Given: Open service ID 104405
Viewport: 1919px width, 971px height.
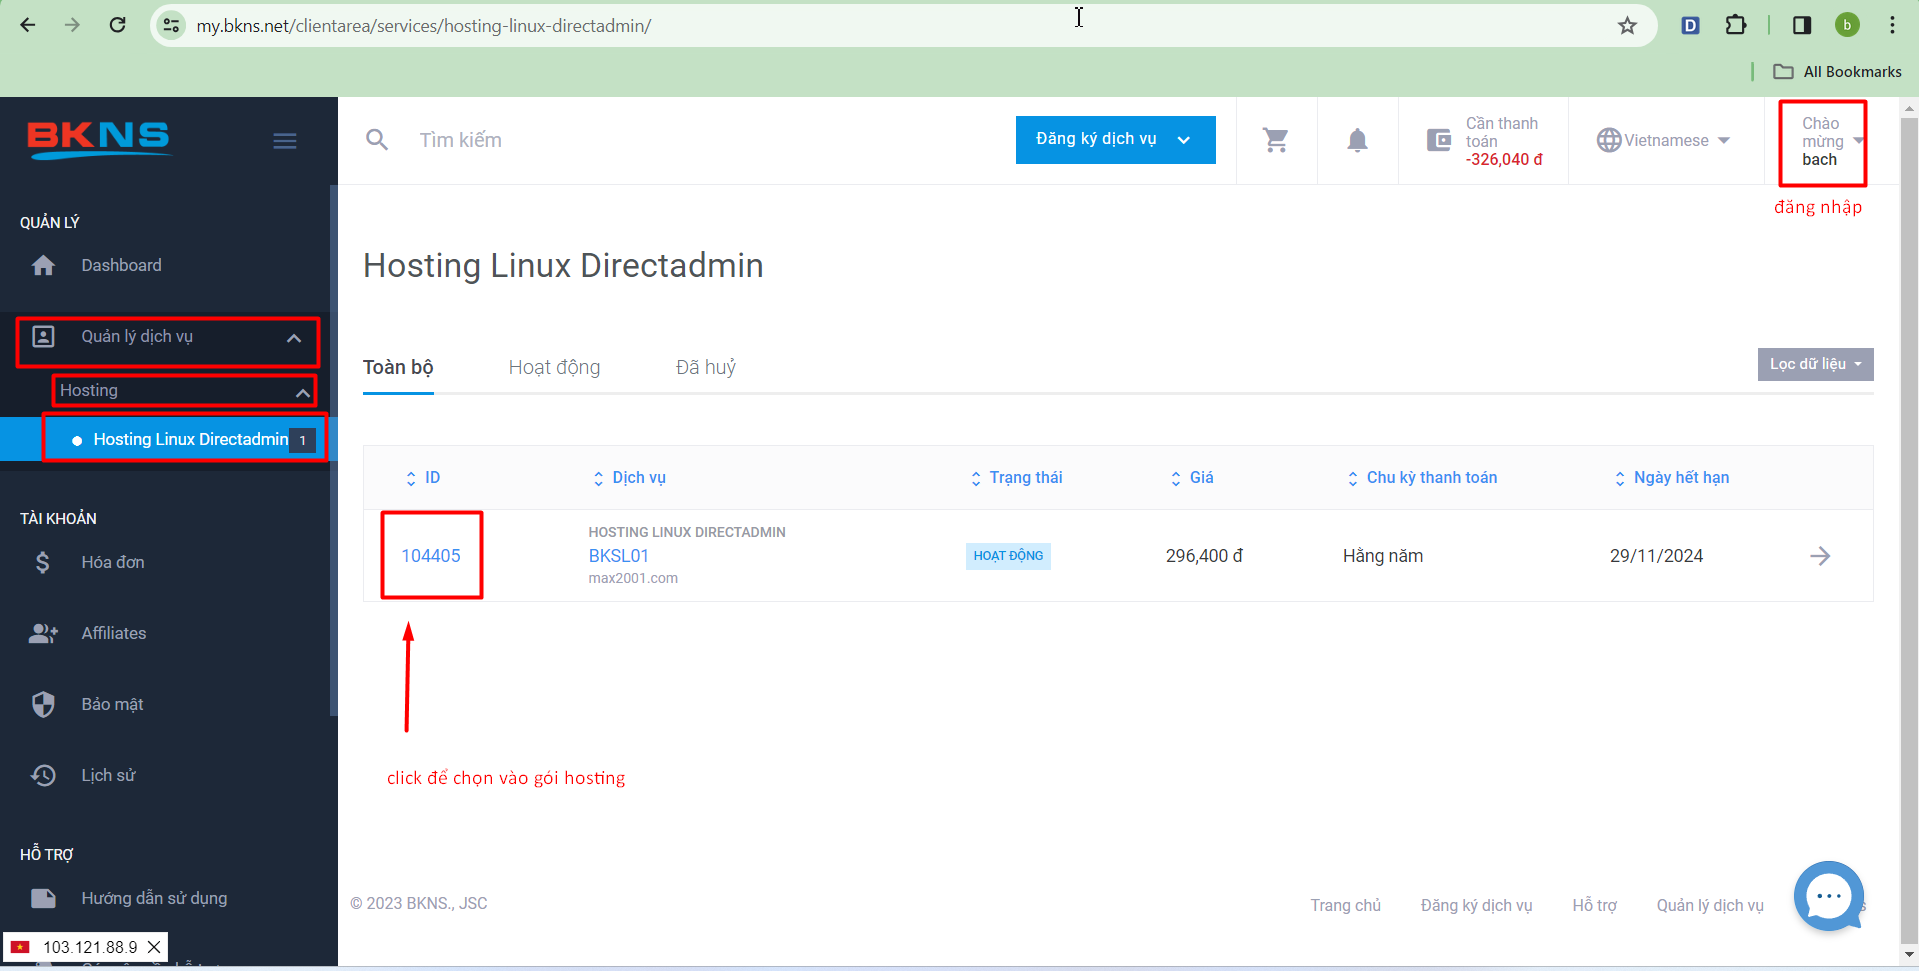Looking at the screenshot, I should coord(431,556).
